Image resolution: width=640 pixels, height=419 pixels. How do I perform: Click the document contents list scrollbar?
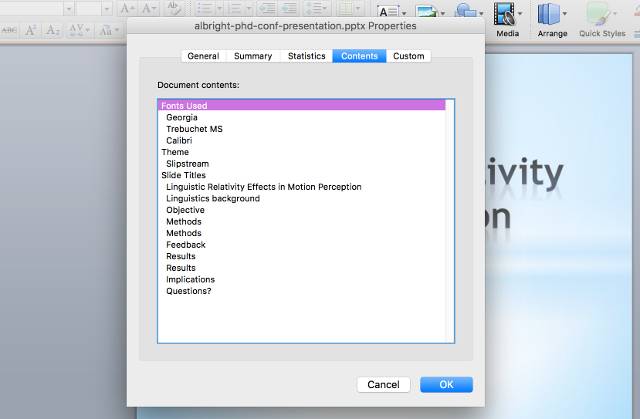(449, 221)
